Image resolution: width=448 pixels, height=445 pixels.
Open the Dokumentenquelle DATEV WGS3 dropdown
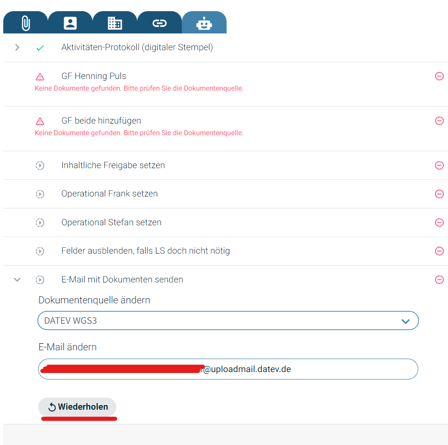click(x=228, y=321)
